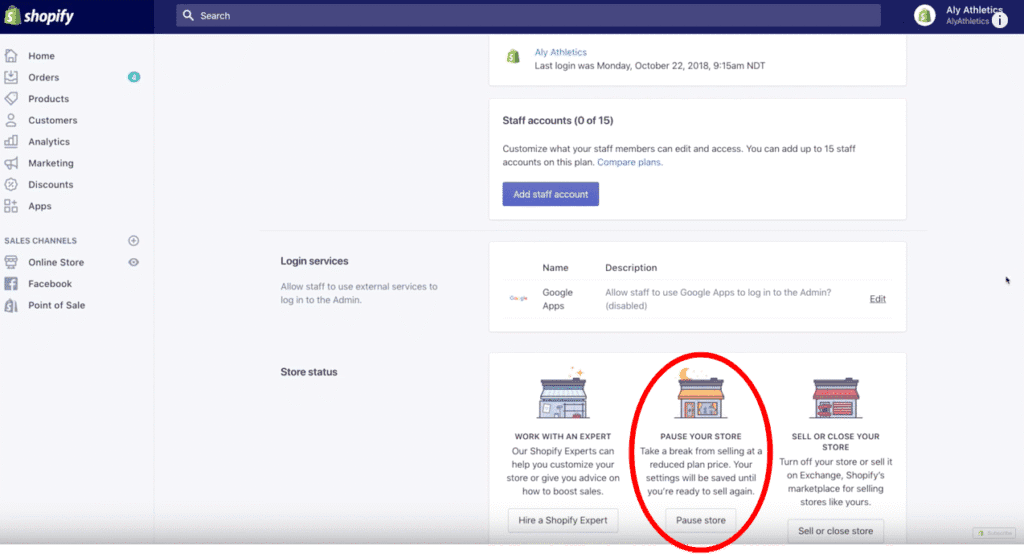
Task: Click the Customers person icon
Action: pos(11,120)
